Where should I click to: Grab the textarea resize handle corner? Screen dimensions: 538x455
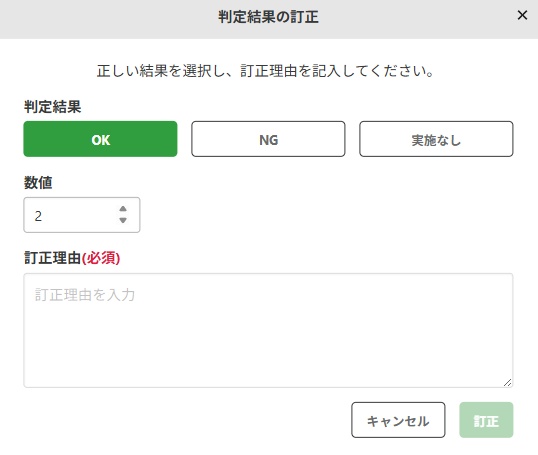507,382
